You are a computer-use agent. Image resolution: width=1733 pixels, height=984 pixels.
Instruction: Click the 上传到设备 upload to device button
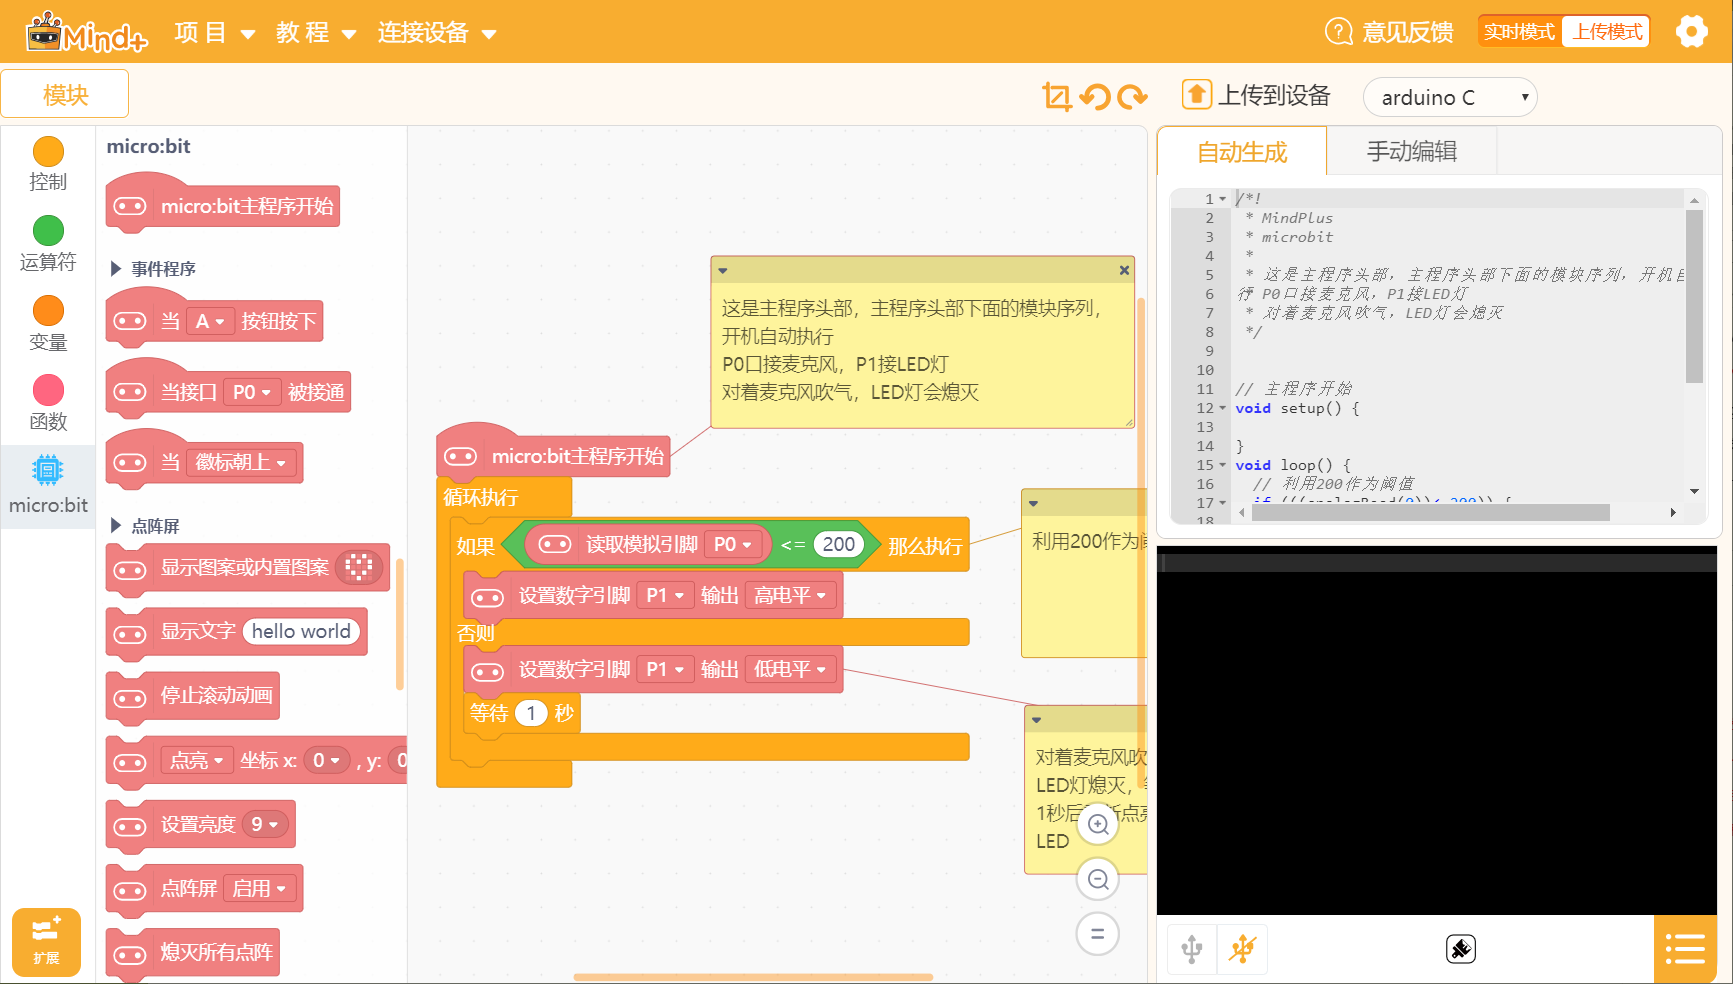pos(1256,96)
